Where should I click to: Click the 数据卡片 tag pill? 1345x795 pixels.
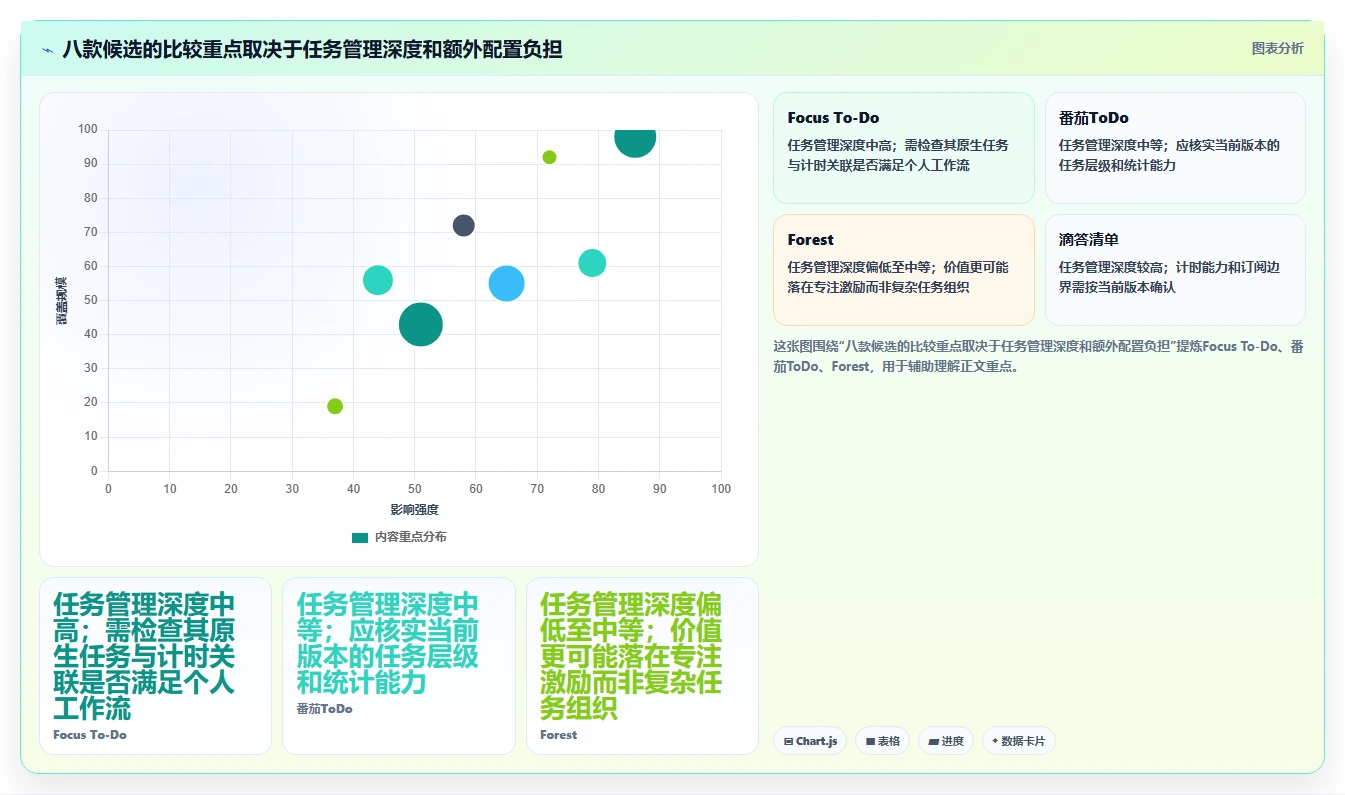tap(1018, 741)
